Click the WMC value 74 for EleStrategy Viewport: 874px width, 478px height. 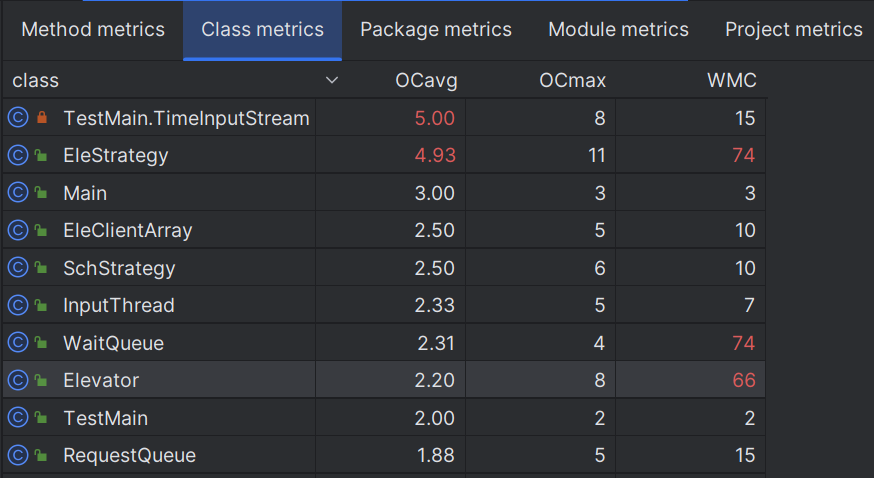[743, 156]
